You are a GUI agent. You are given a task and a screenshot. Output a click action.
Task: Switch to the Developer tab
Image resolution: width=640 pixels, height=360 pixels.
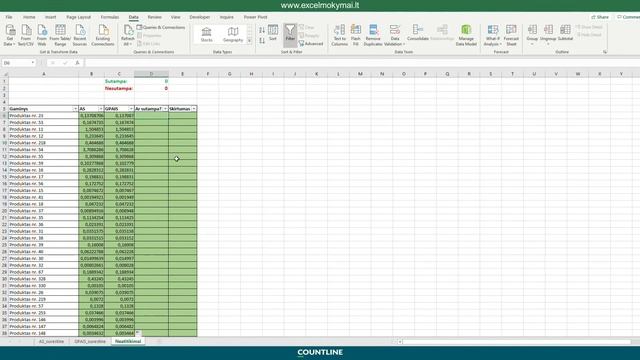coord(200,17)
